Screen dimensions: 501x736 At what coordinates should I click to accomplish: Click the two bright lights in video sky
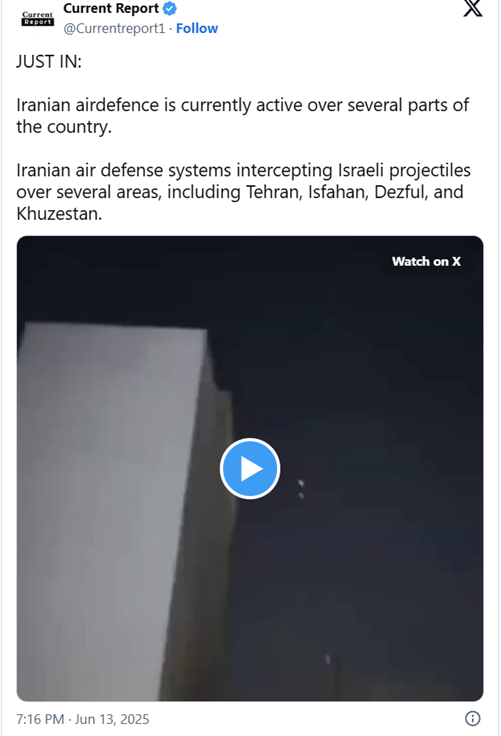[x=301, y=488]
